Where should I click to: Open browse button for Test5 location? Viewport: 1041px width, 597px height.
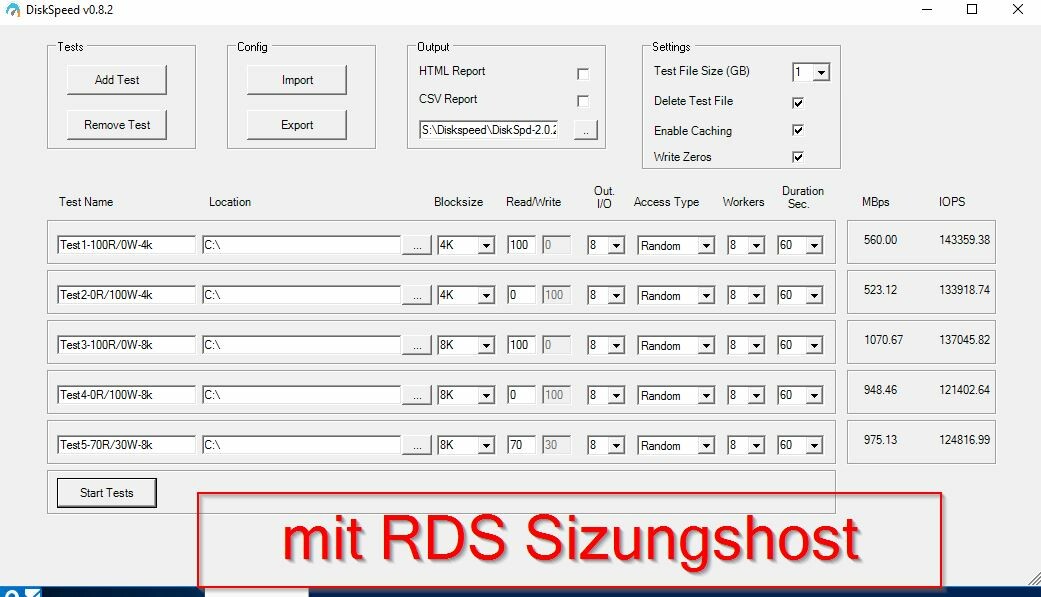point(417,446)
